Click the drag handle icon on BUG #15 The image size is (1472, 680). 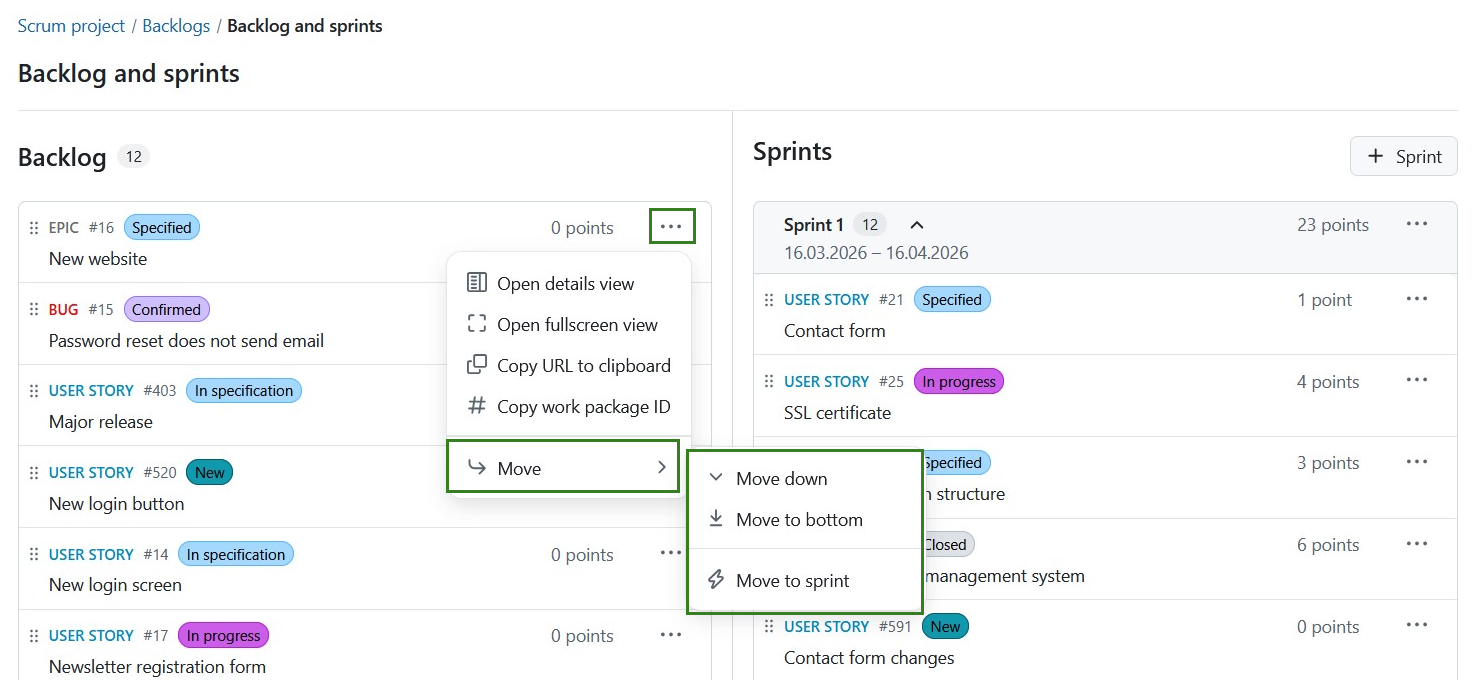point(33,309)
